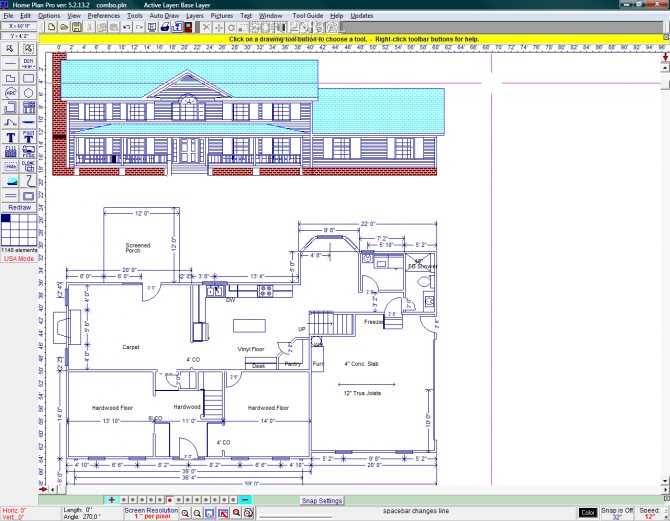Screen dimensions: 670x521
Task: Open the File menu
Action: [x=8, y=16]
